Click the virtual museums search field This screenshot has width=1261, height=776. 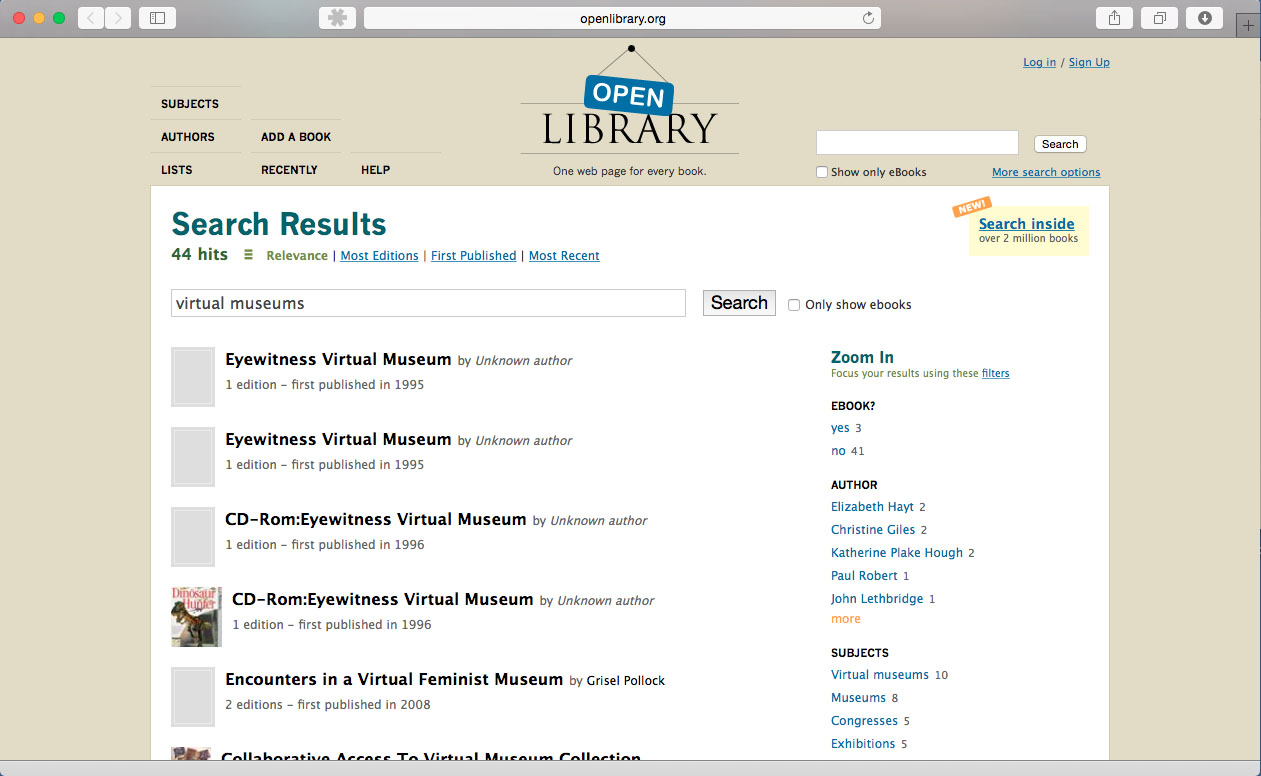pyautogui.click(x=428, y=303)
